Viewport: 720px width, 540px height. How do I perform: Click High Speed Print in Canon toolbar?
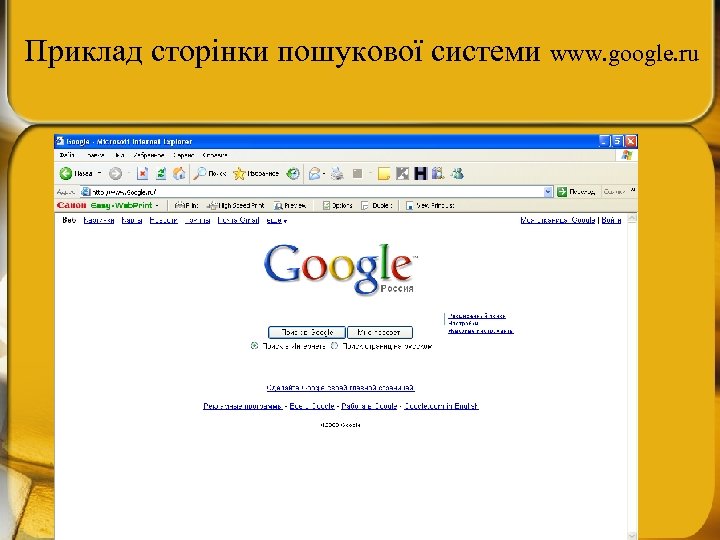coord(236,206)
